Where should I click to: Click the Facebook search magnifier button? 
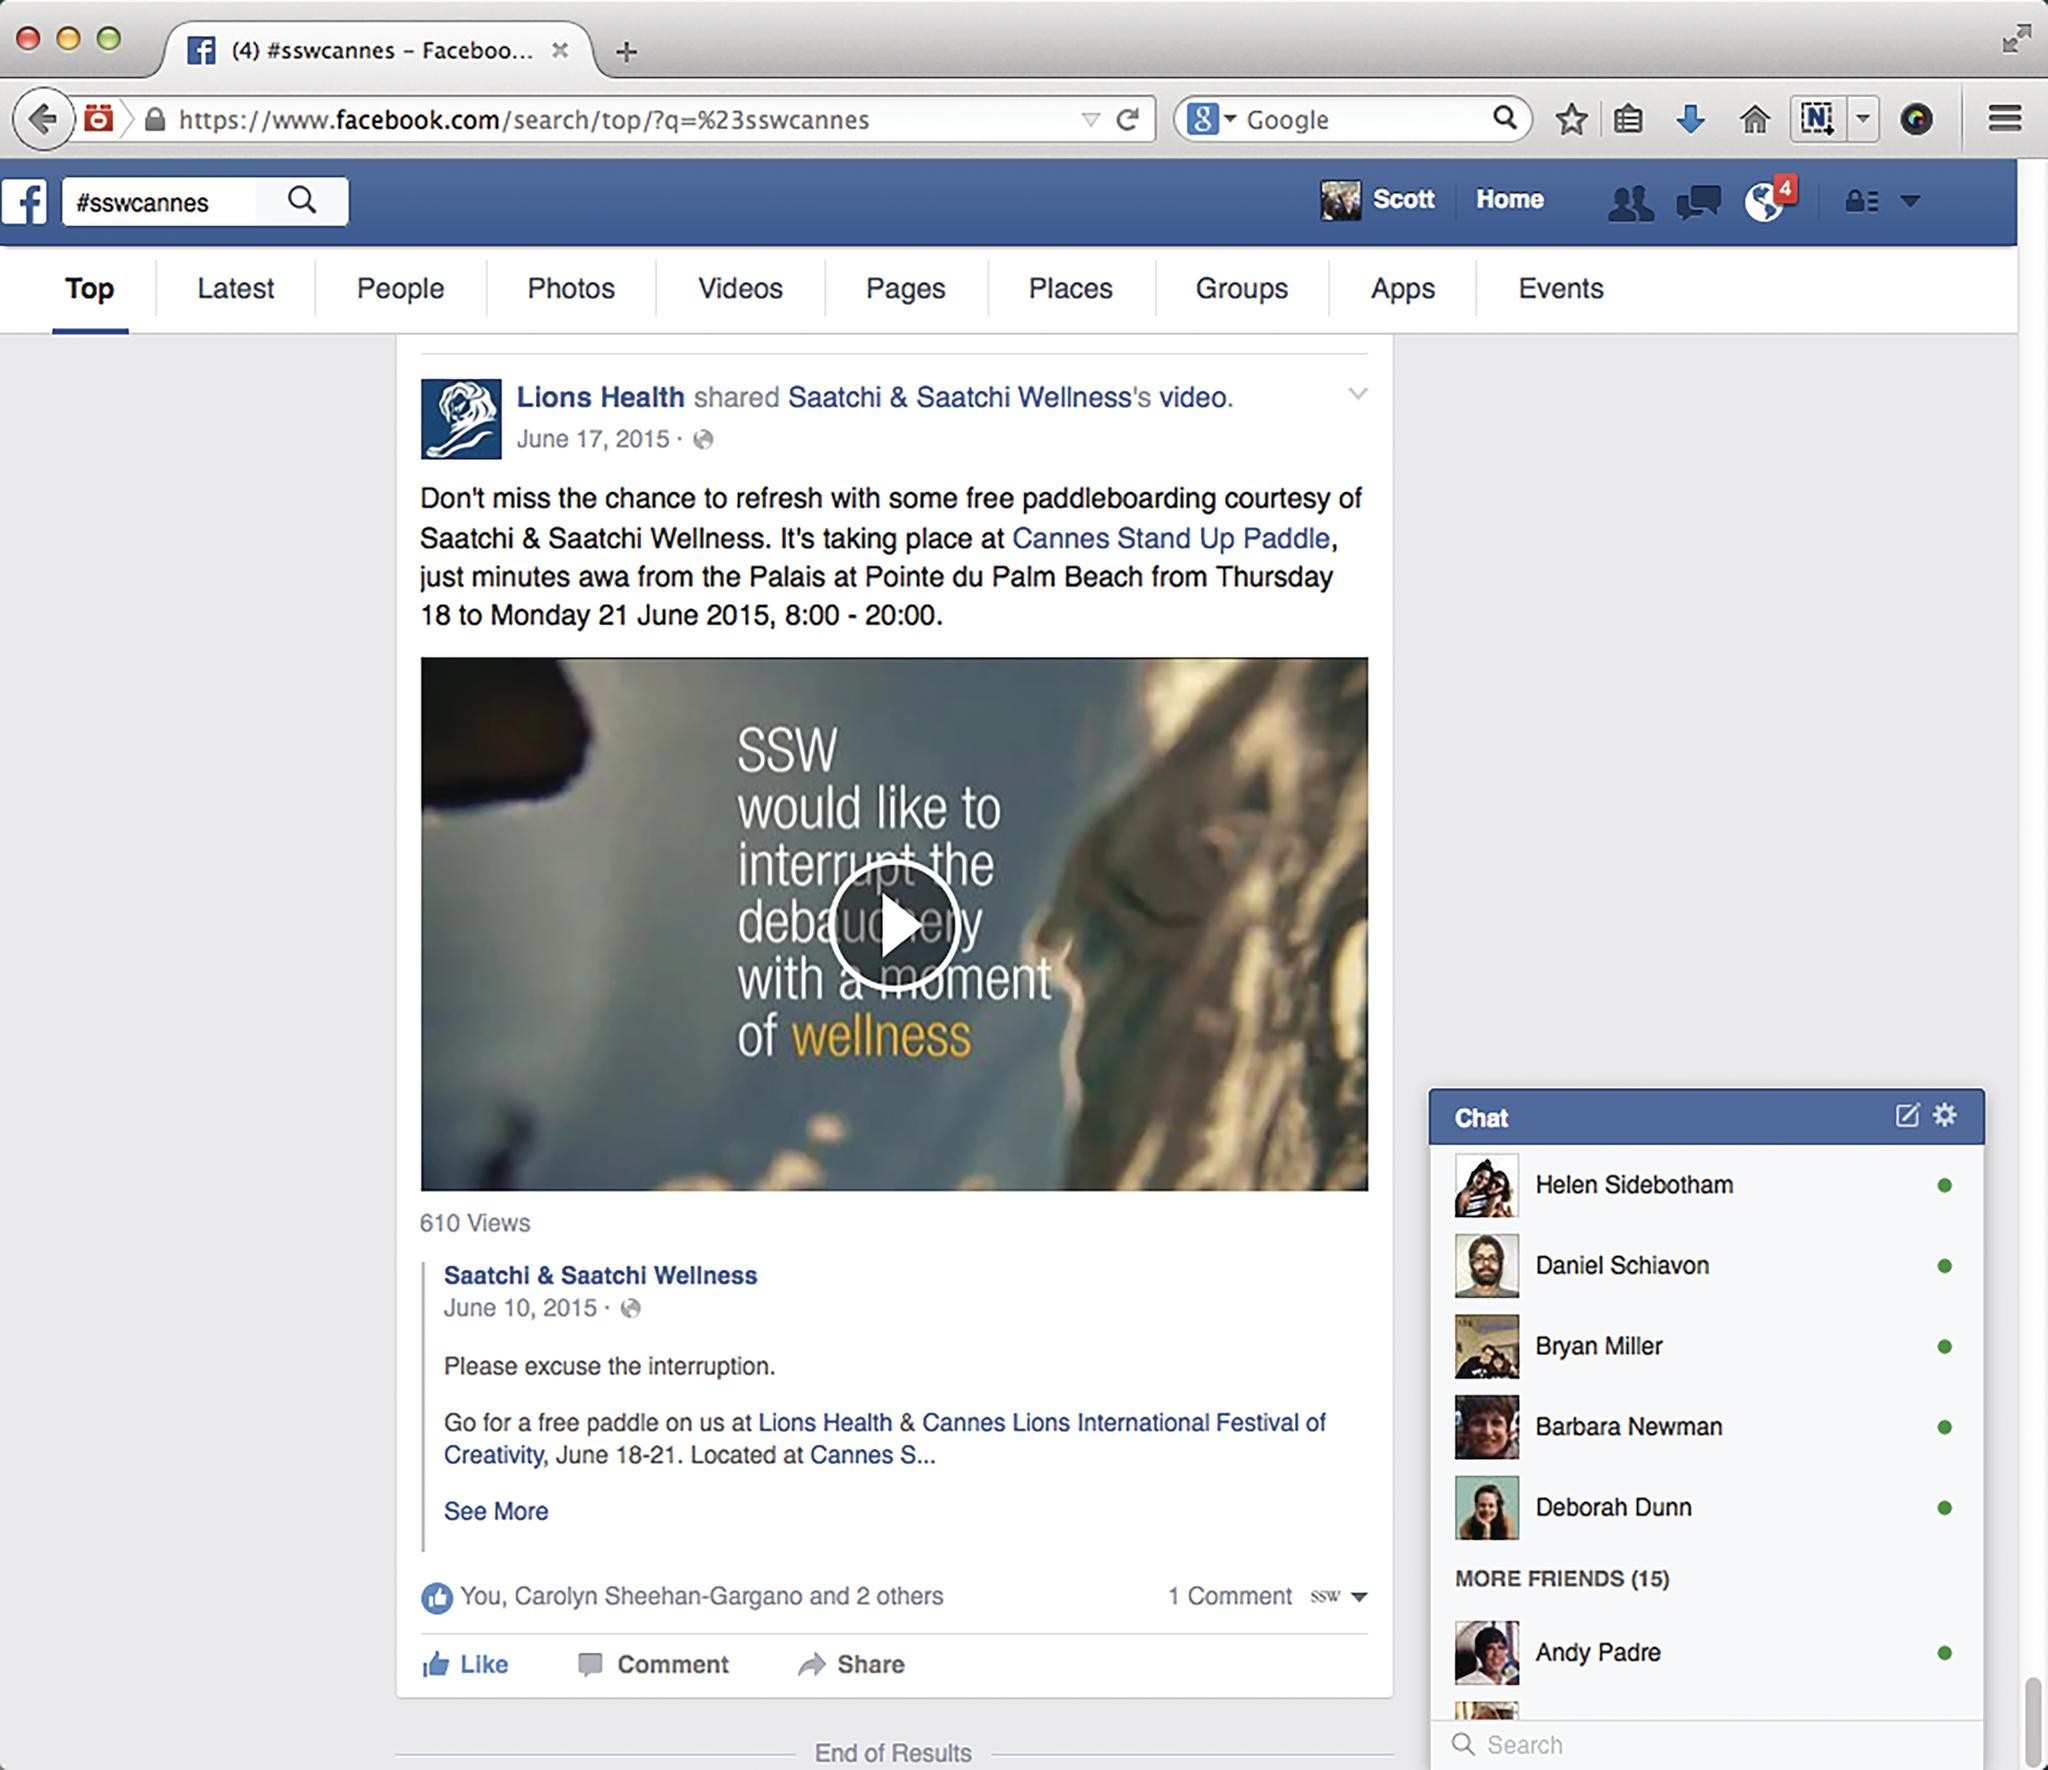[x=302, y=201]
